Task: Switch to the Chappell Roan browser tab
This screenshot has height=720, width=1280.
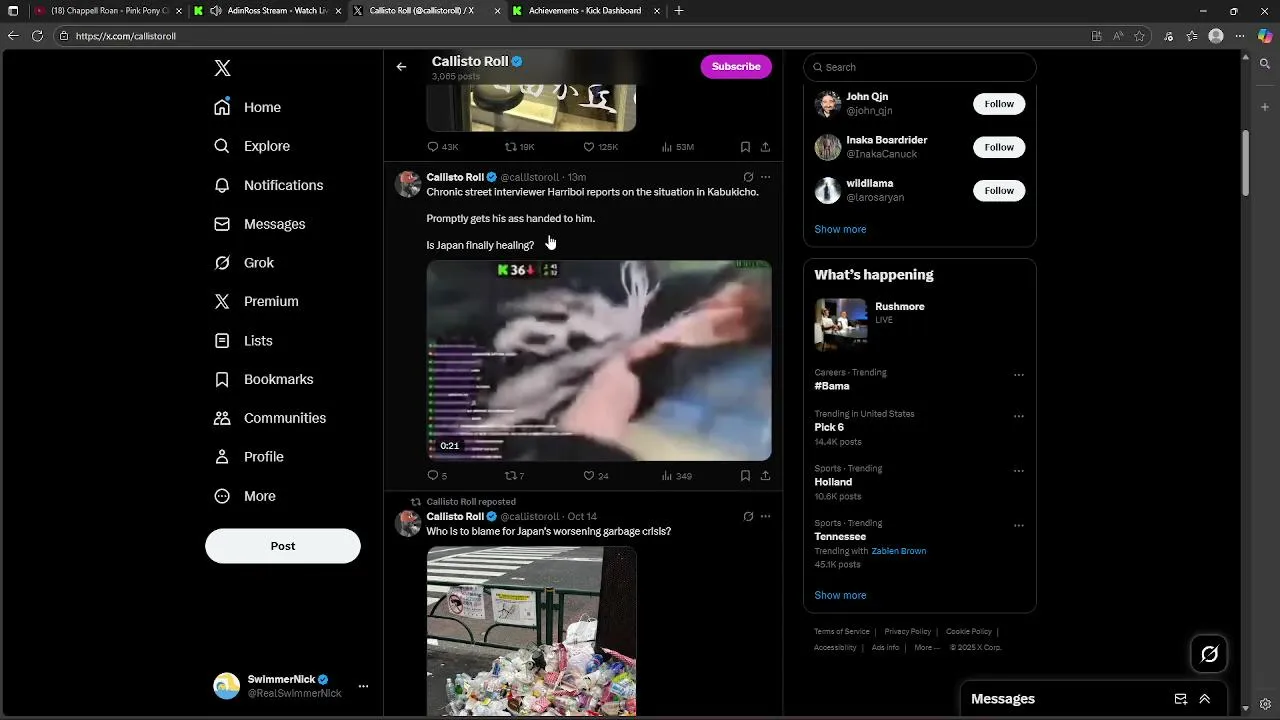Action: 108,11
